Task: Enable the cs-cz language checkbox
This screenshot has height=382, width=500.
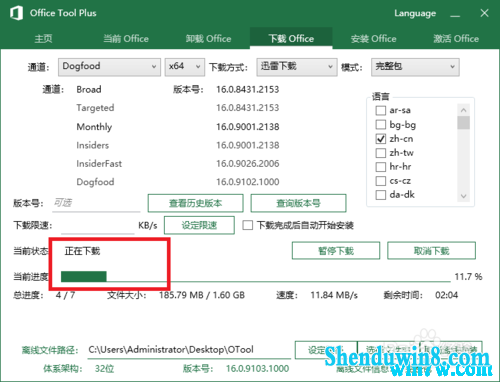Action: click(x=381, y=181)
